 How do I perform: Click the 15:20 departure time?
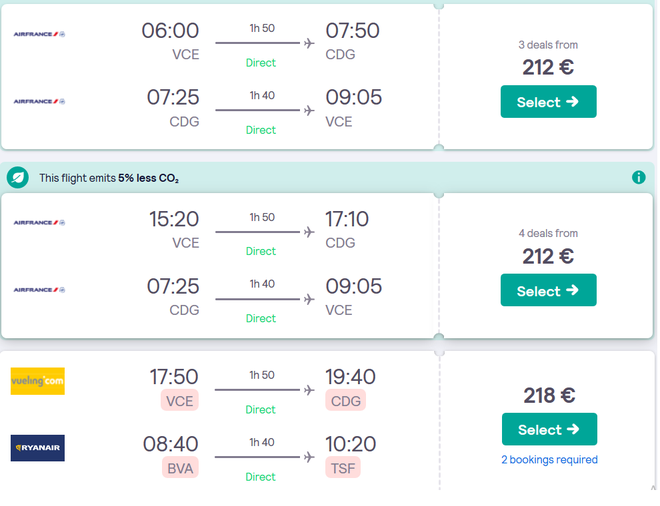174,219
